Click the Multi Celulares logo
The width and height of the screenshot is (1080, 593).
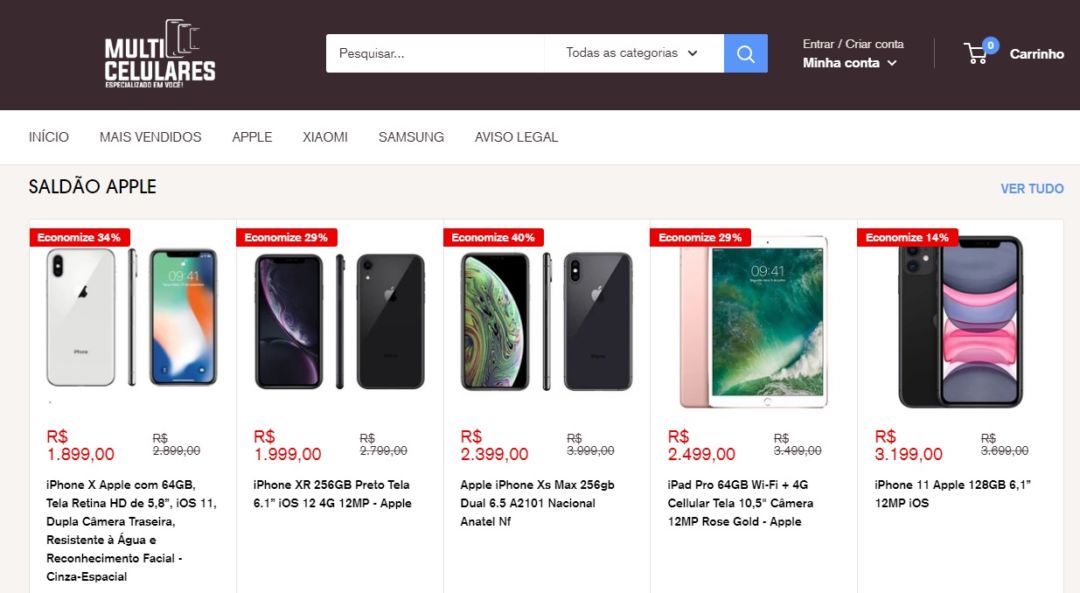tap(160, 55)
